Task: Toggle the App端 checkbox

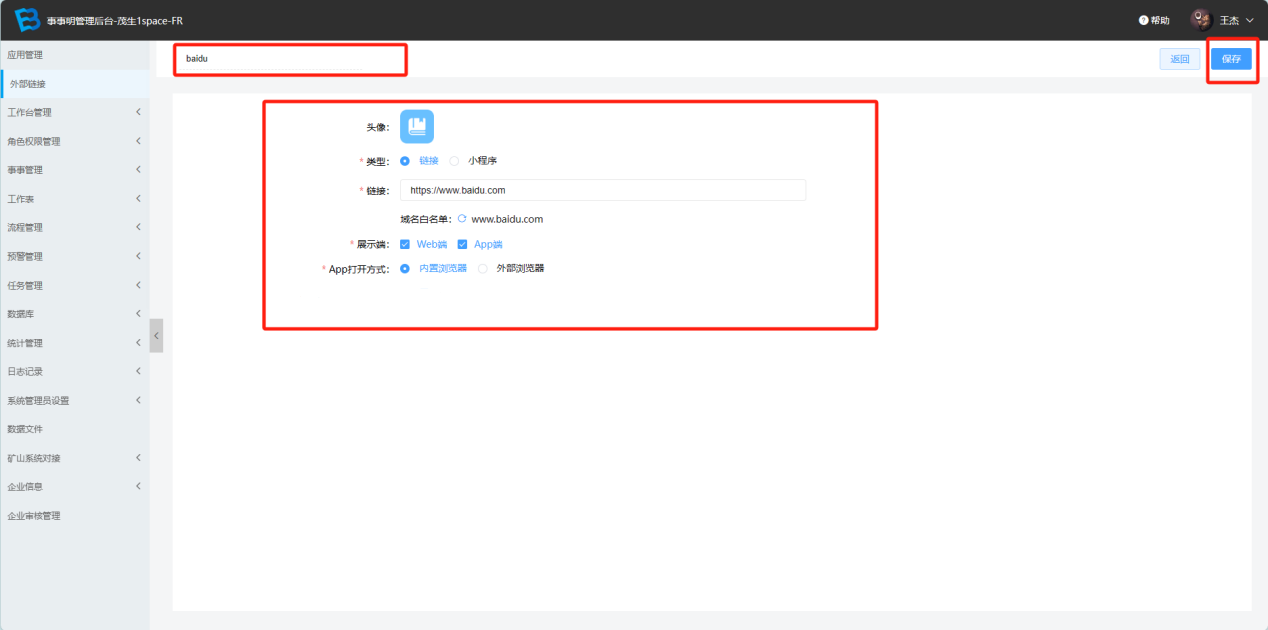Action: [x=463, y=244]
